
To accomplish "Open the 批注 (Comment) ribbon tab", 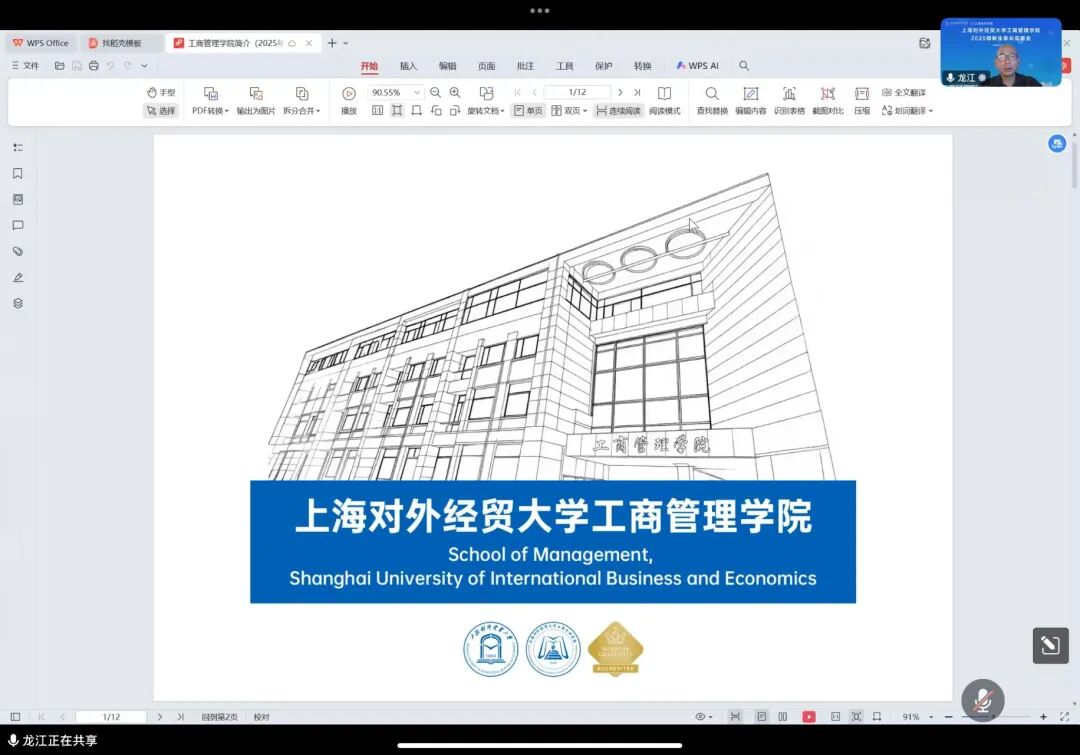I will [x=525, y=66].
